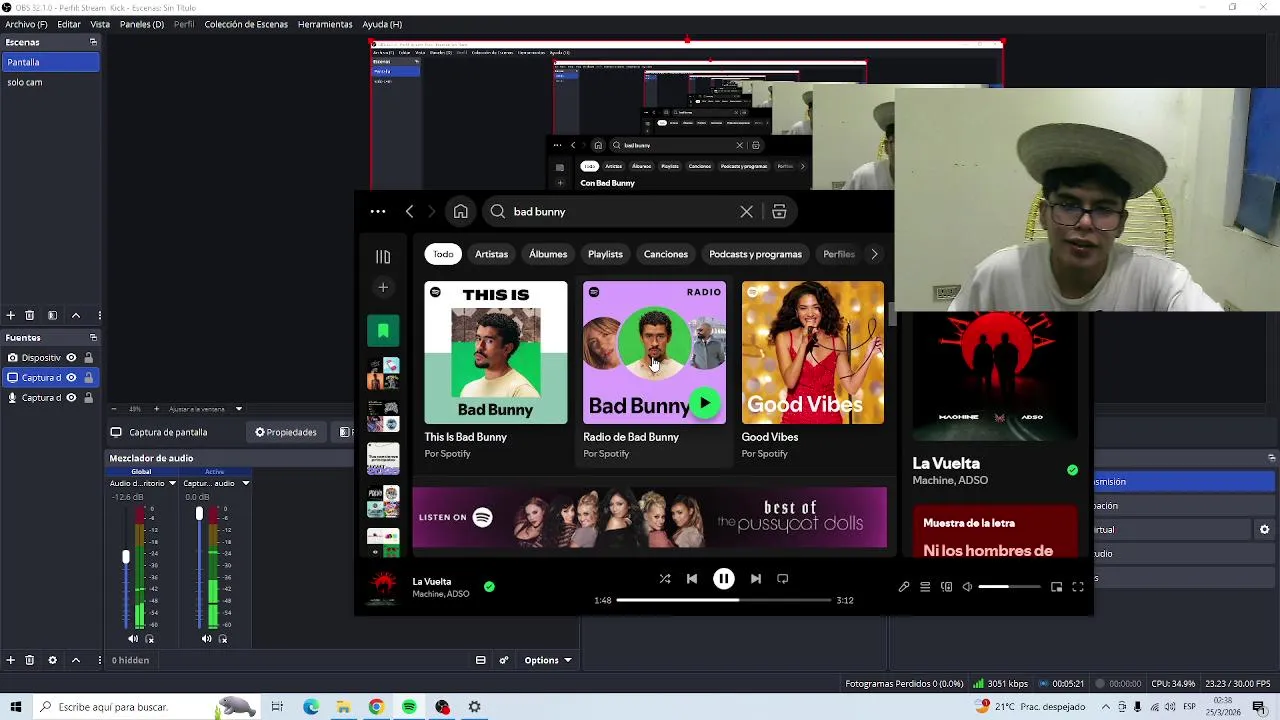Seek within the Spotify track progress bar
This screenshot has height=720, width=1280.
[723, 600]
